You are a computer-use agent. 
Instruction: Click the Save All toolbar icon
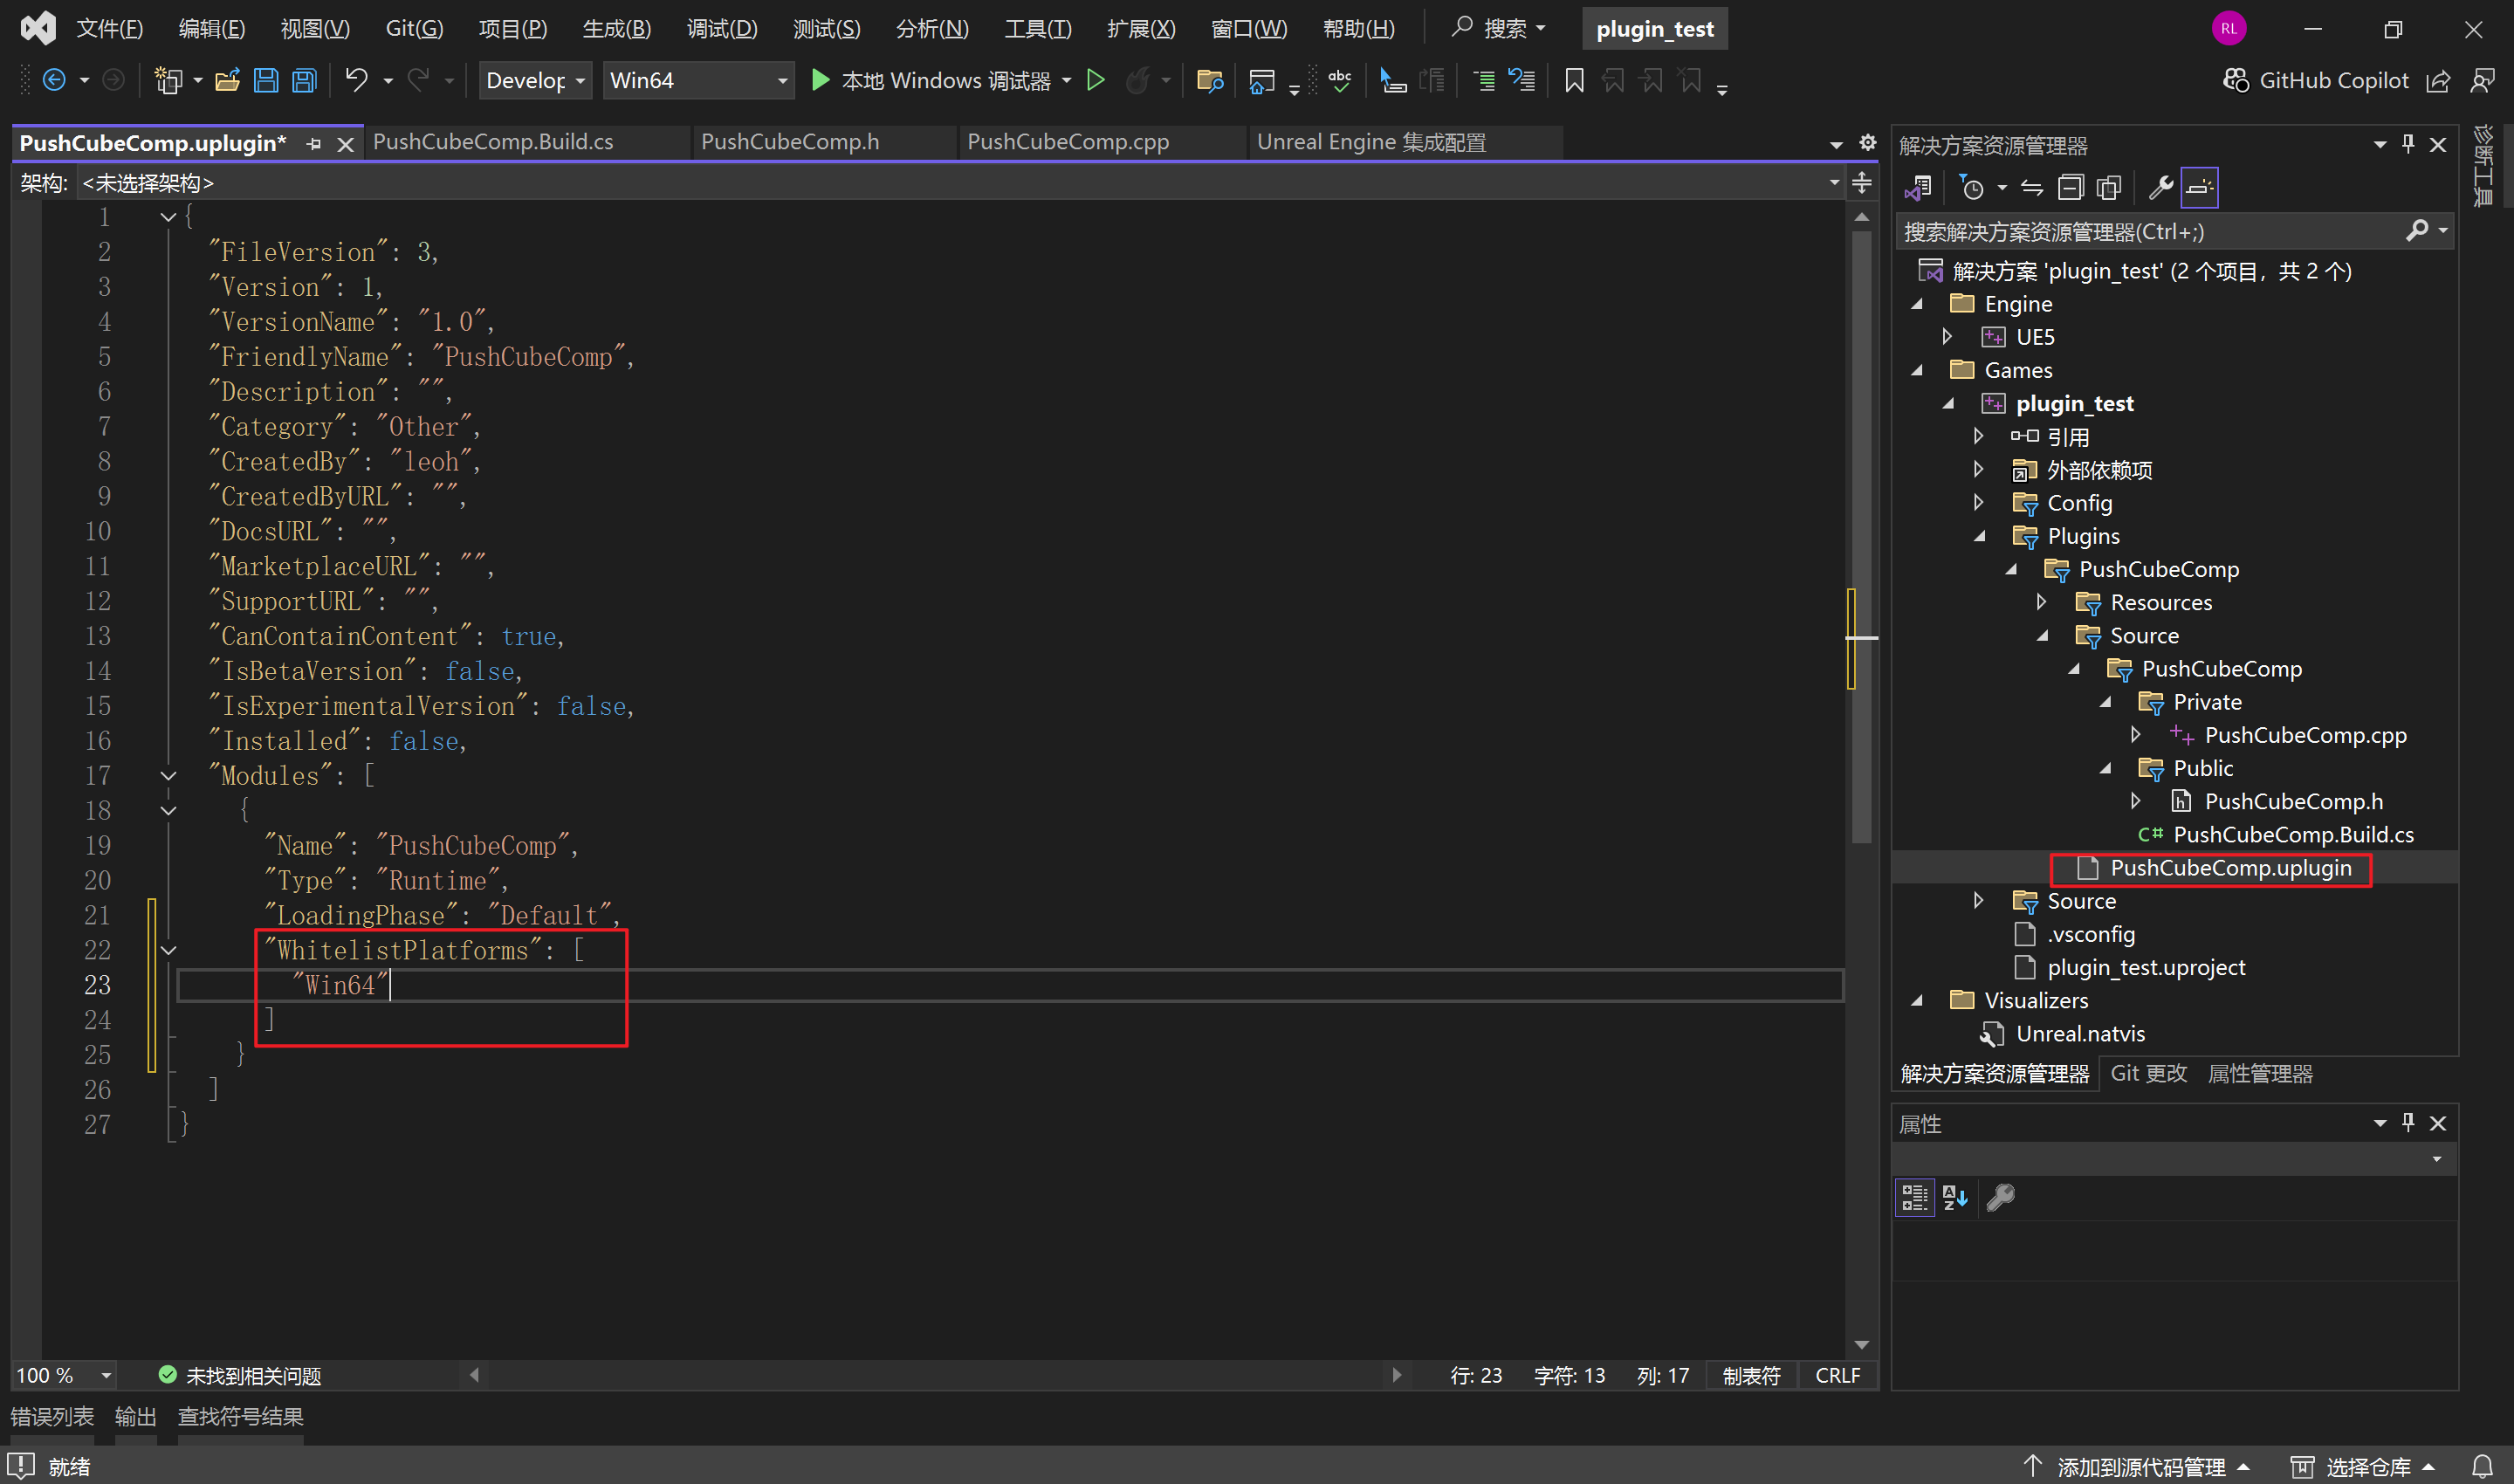[x=304, y=80]
